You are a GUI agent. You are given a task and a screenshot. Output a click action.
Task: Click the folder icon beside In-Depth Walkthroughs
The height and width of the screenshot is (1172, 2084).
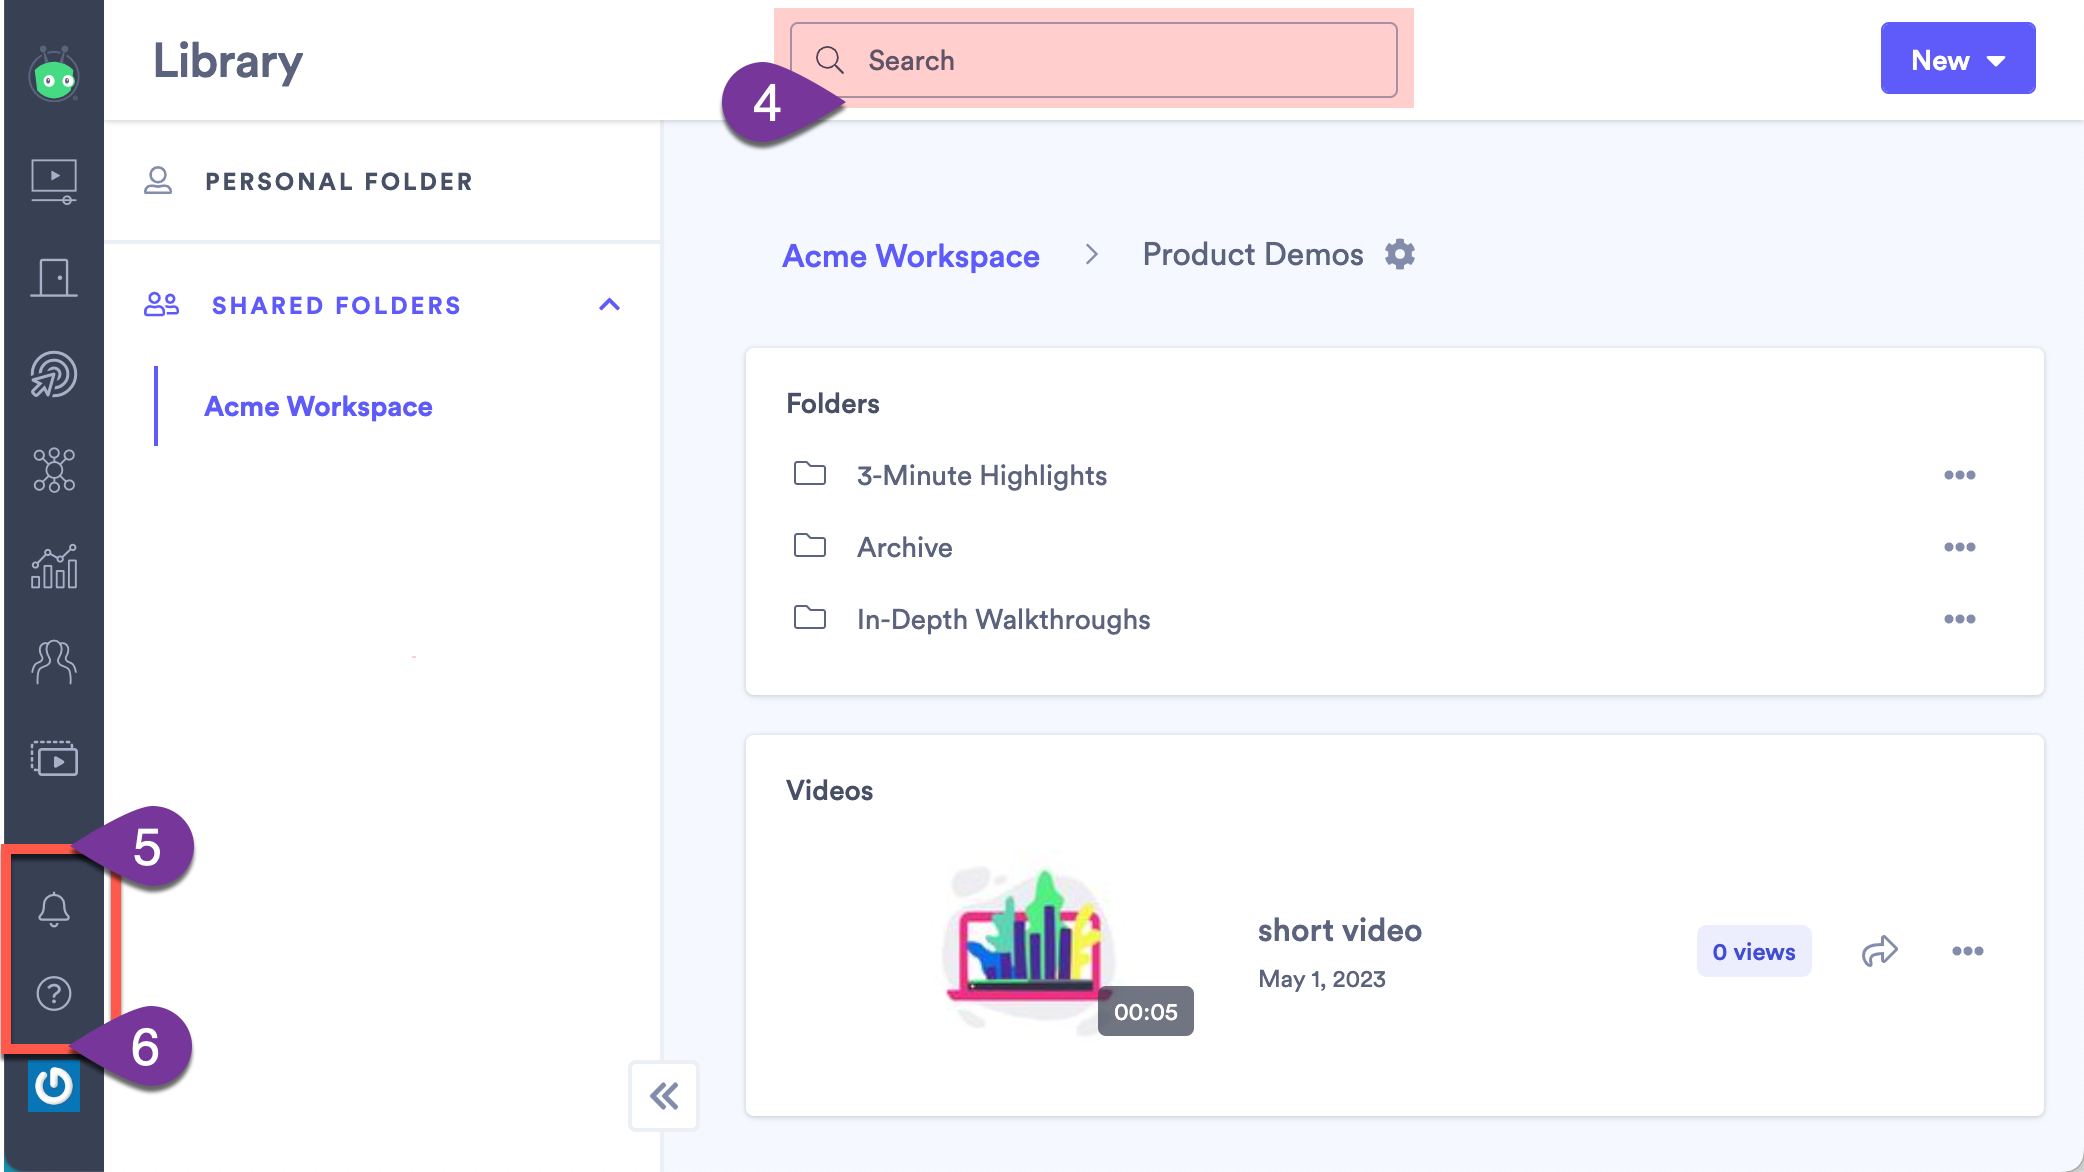point(810,617)
